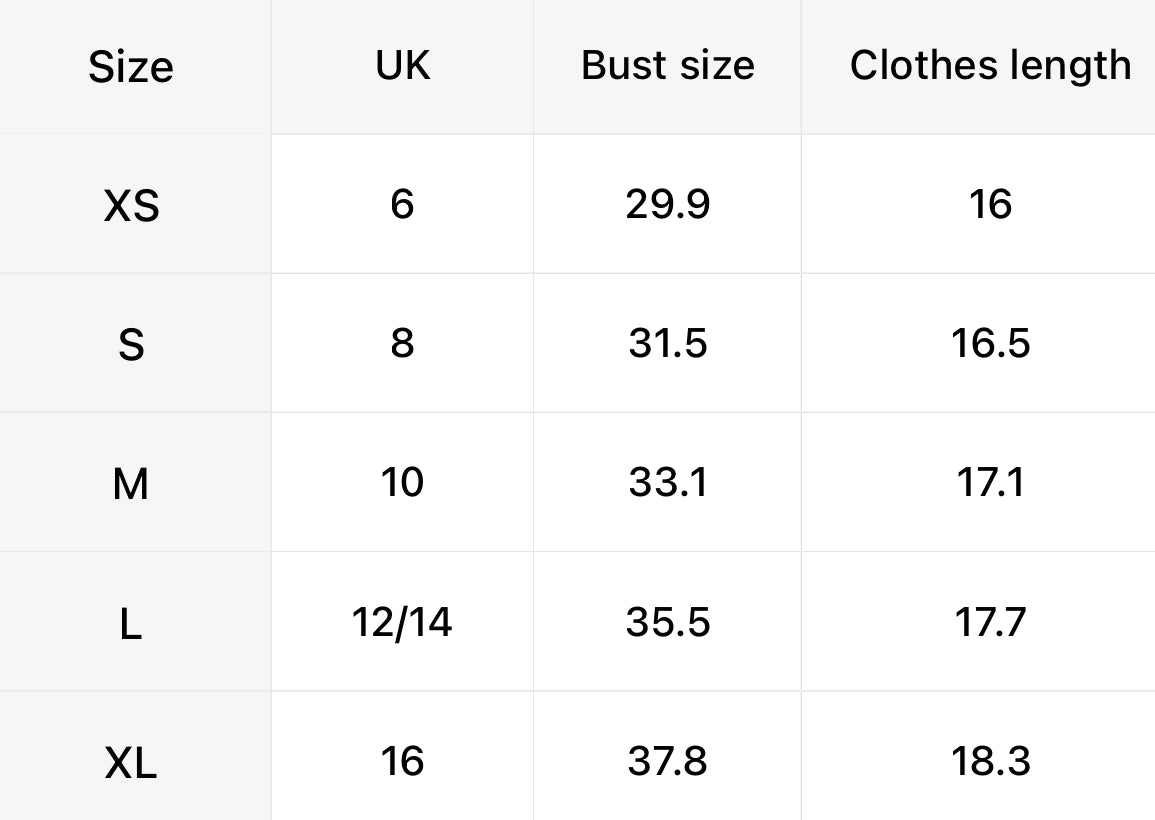Click the UK column header
This screenshot has width=1155, height=820.
point(402,65)
